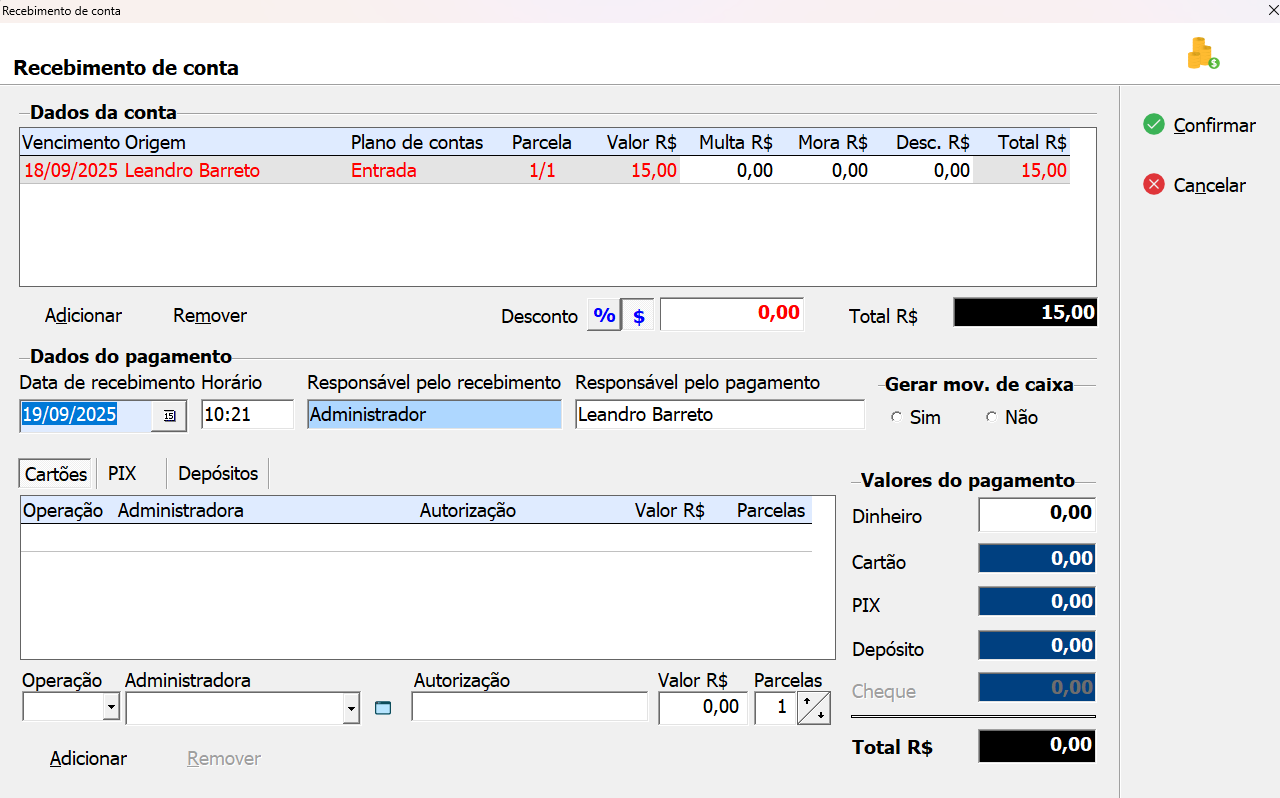
Task: Click the red Cancelar X icon
Action: pyautogui.click(x=1154, y=185)
